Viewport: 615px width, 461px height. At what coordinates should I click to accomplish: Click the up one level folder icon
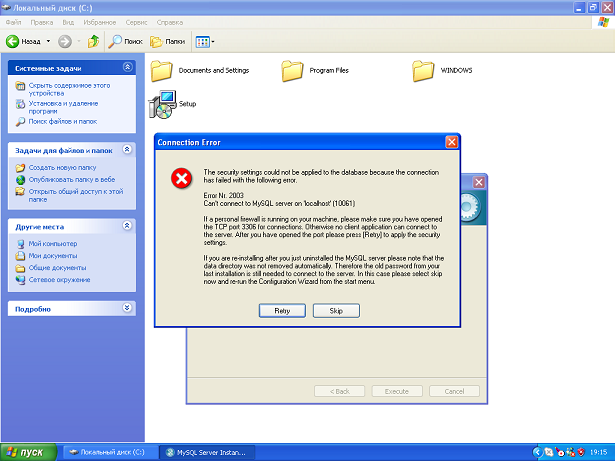(93, 41)
